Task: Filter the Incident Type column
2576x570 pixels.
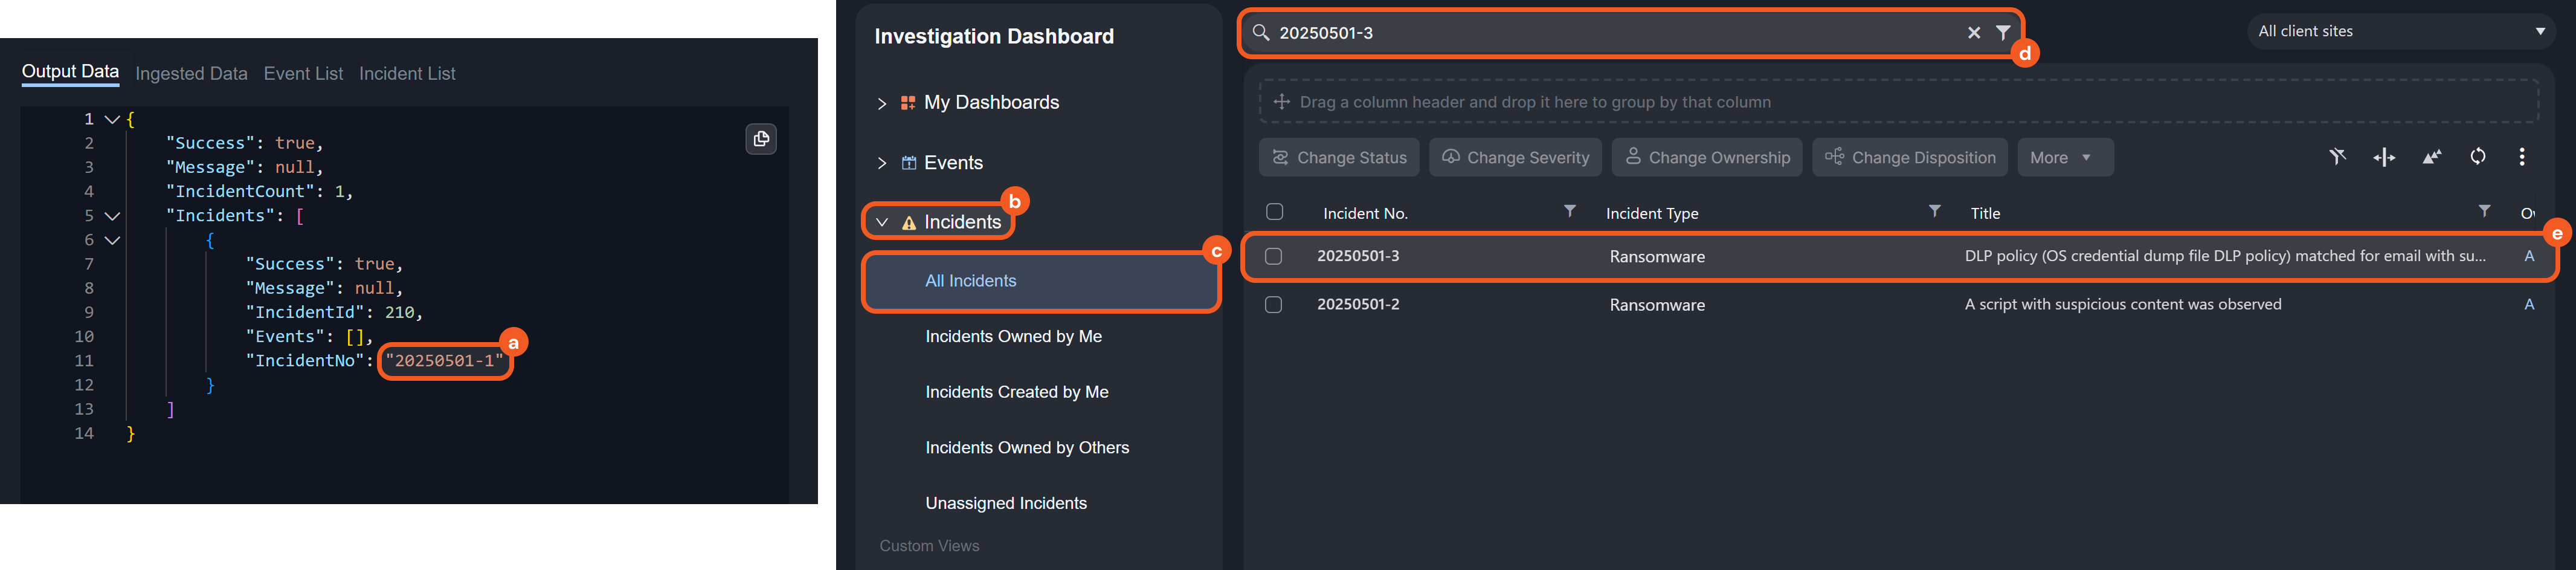Action: pyautogui.click(x=1934, y=212)
